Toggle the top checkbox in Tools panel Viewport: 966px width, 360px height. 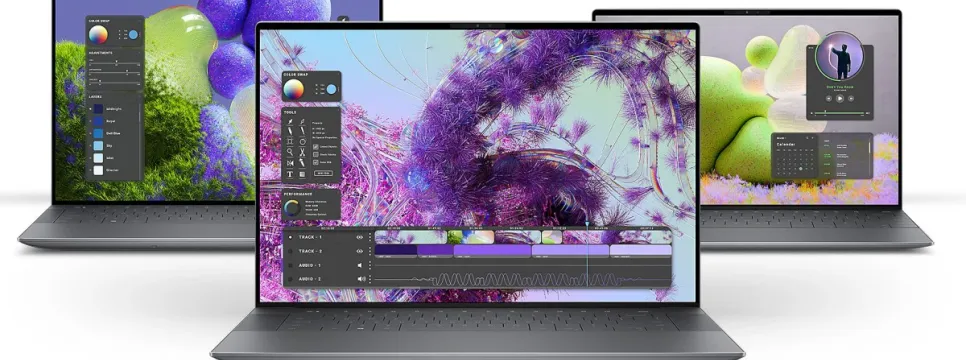click(x=315, y=147)
